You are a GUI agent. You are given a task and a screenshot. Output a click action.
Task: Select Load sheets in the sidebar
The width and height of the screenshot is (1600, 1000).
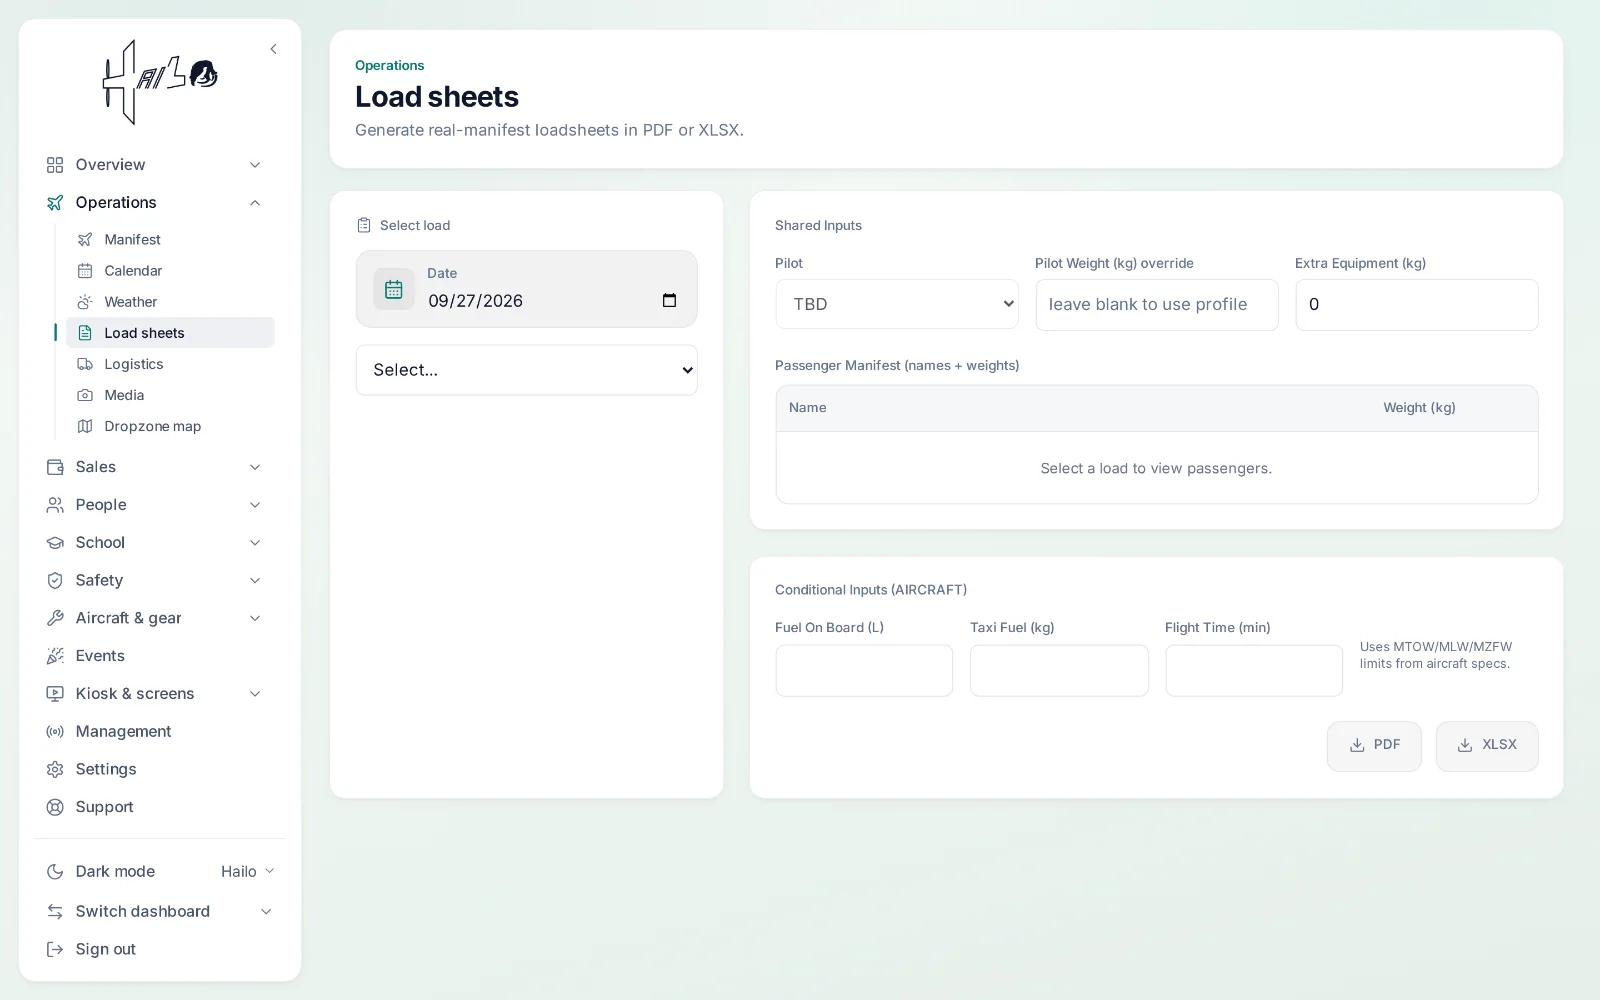click(x=170, y=333)
